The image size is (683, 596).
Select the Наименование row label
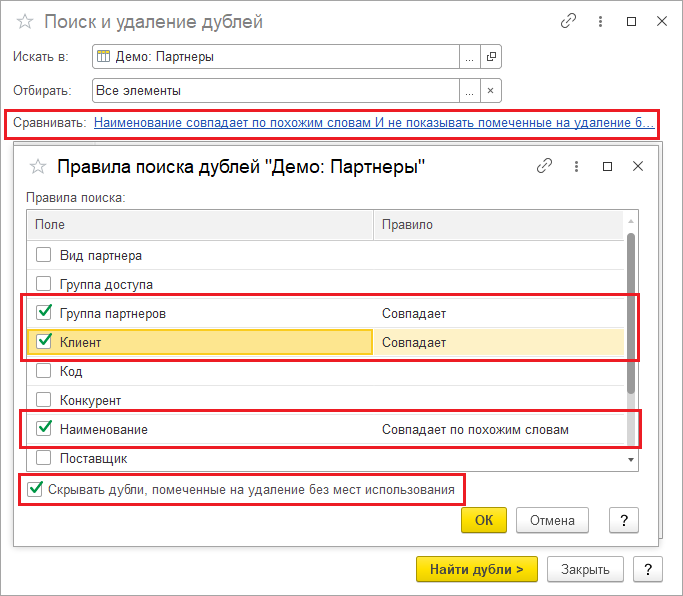click(104, 430)
